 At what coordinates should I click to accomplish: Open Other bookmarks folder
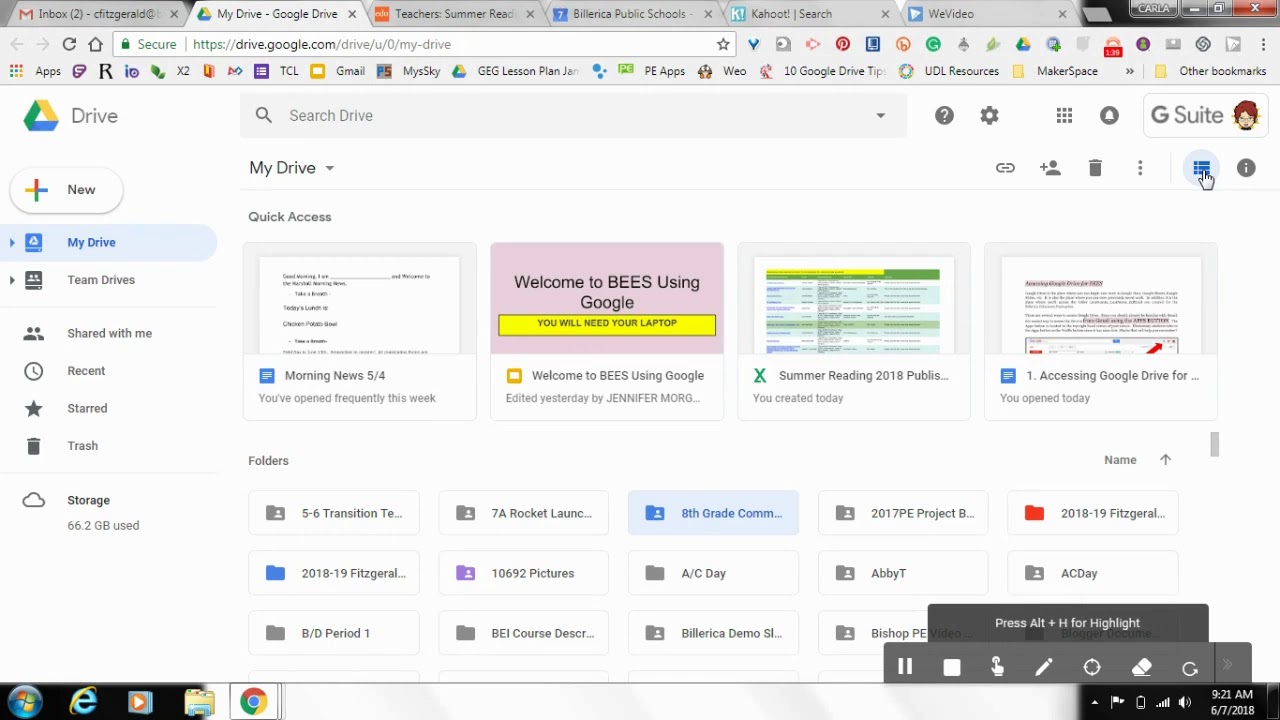(1210, 71)
